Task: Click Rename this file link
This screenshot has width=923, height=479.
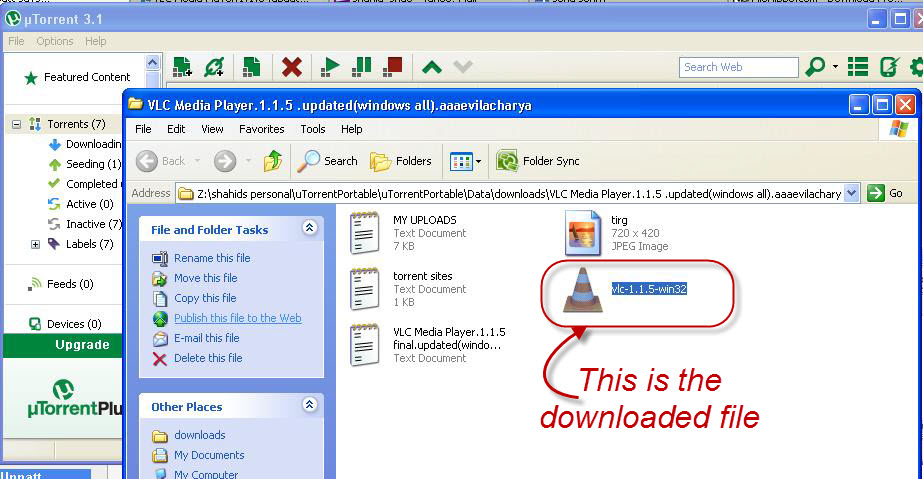Action: click(x=212, y=258)
